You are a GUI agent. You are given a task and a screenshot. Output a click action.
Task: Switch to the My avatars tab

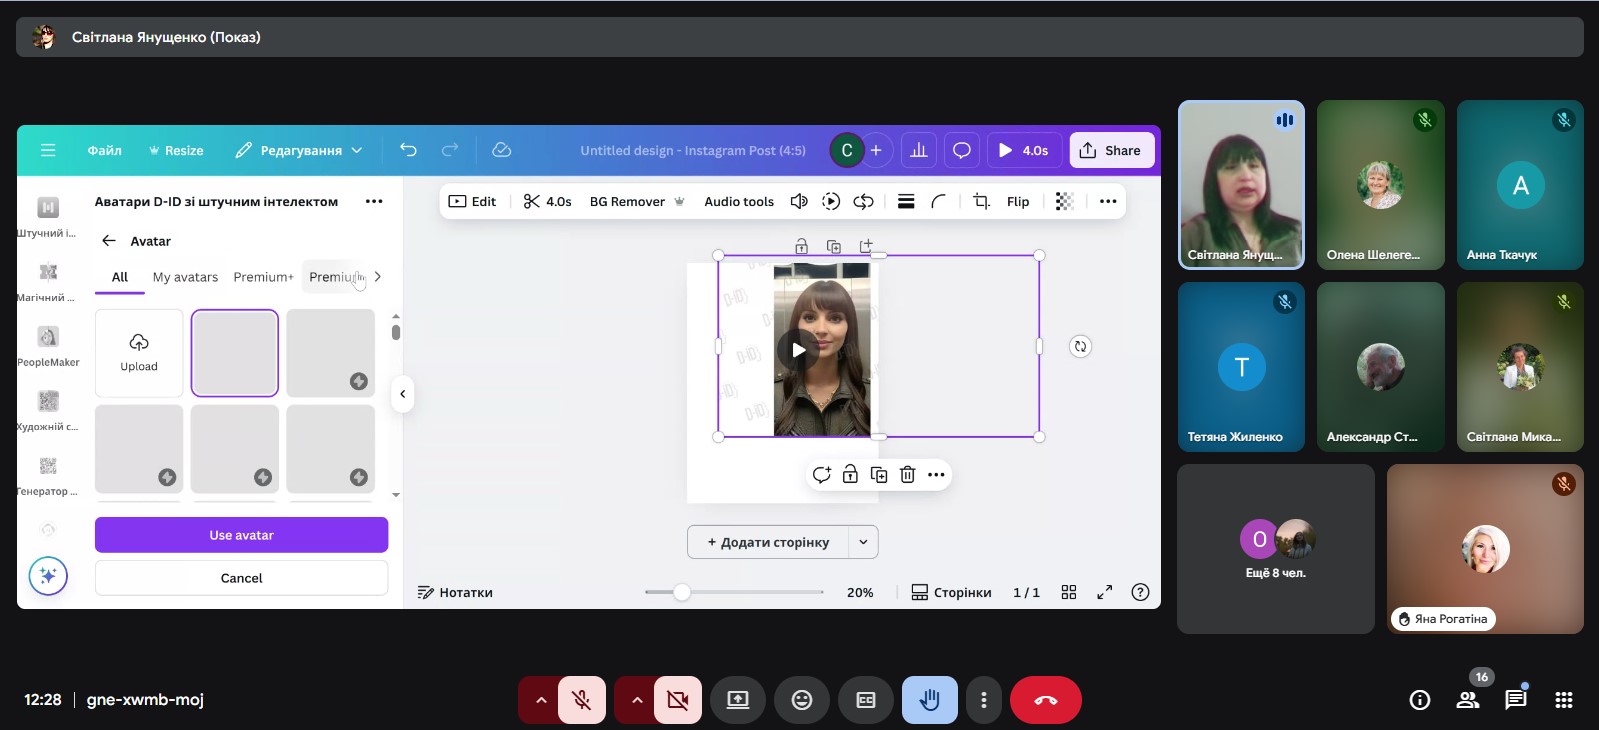185,277
